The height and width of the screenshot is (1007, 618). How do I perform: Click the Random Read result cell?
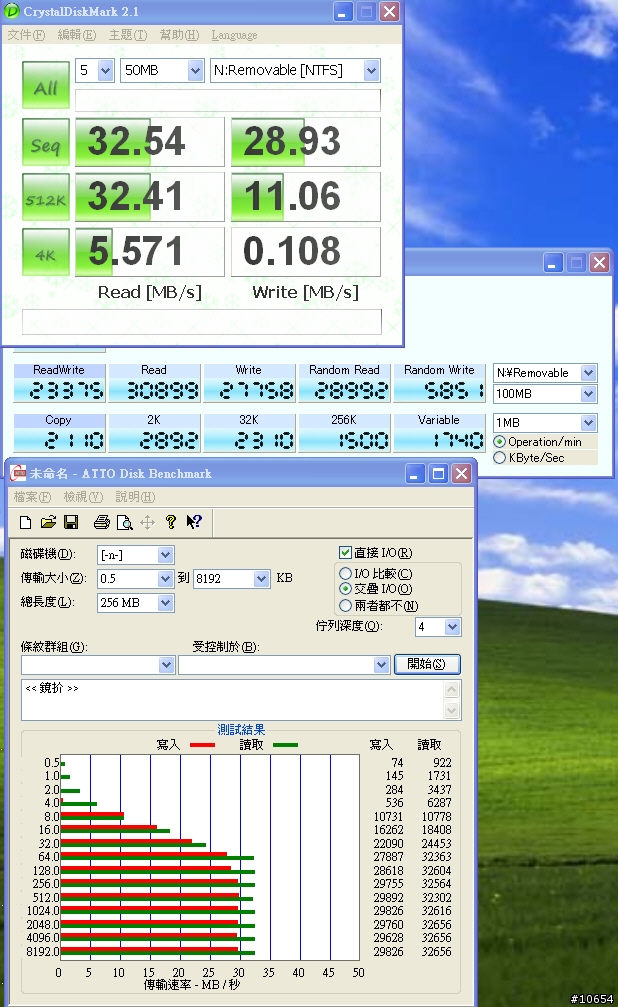[344, 383]
